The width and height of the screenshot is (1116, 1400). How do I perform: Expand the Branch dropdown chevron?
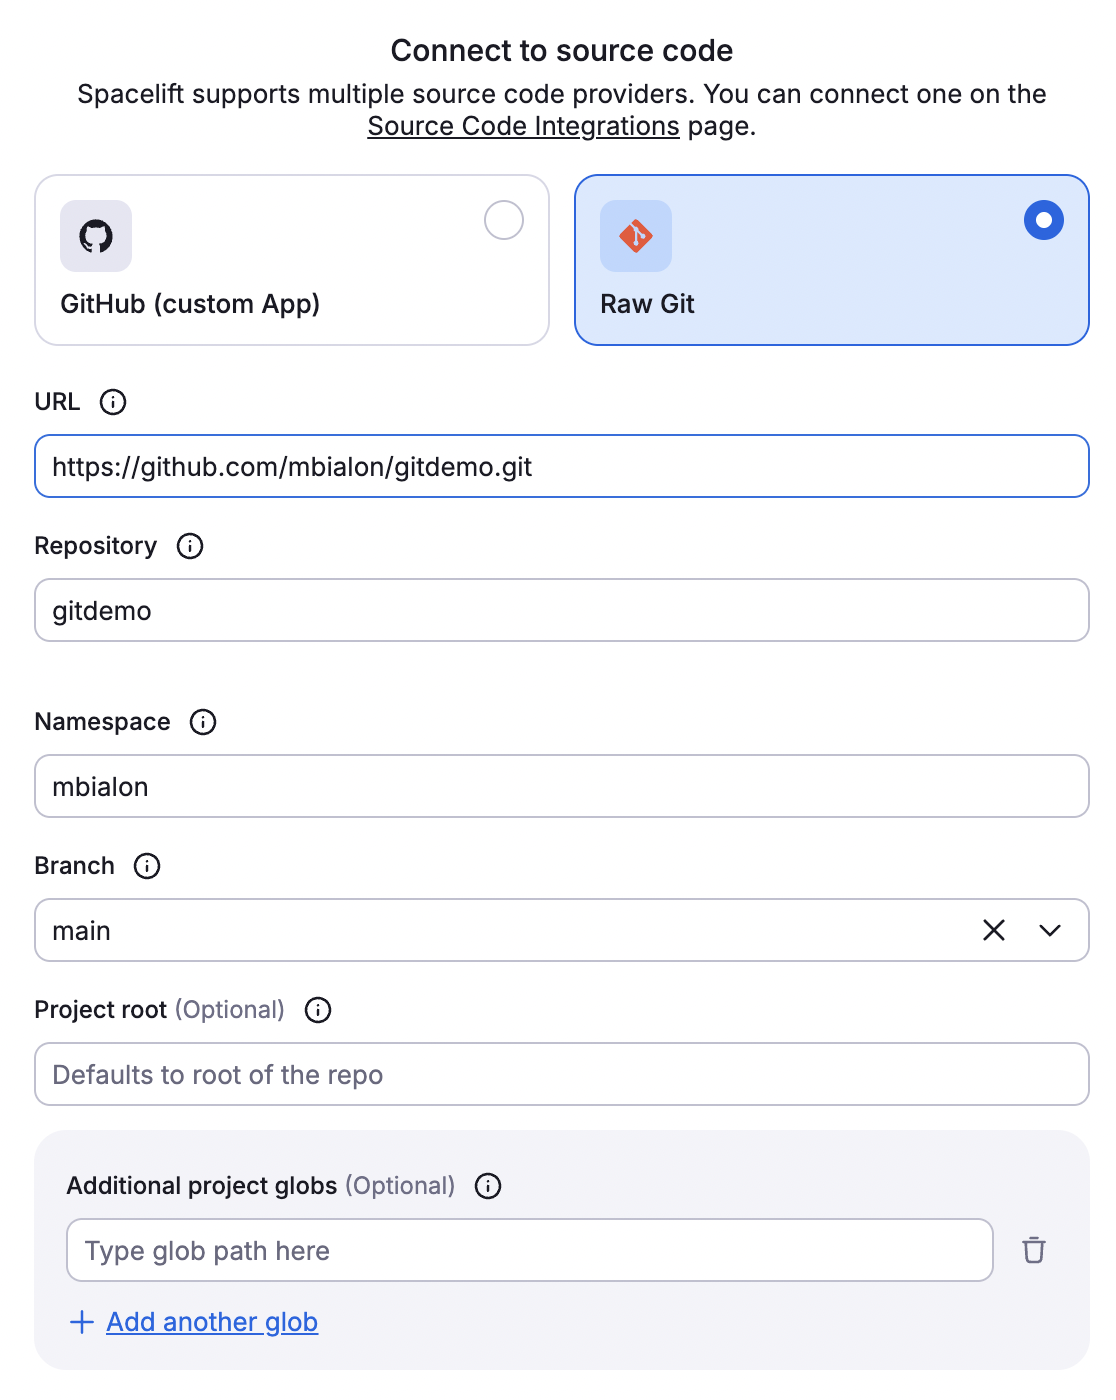click(1050, 930)
